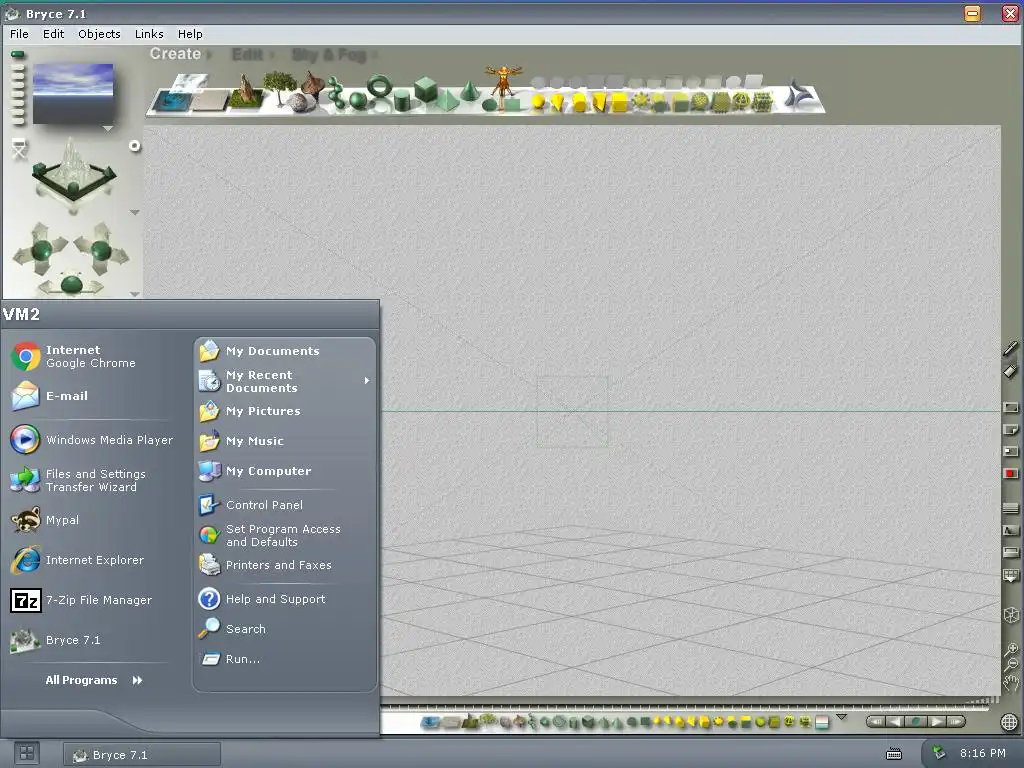Create a metaball object
The width and height of the screenshot is (1024, 768).
pyautogui.click(x=336, y=93)
